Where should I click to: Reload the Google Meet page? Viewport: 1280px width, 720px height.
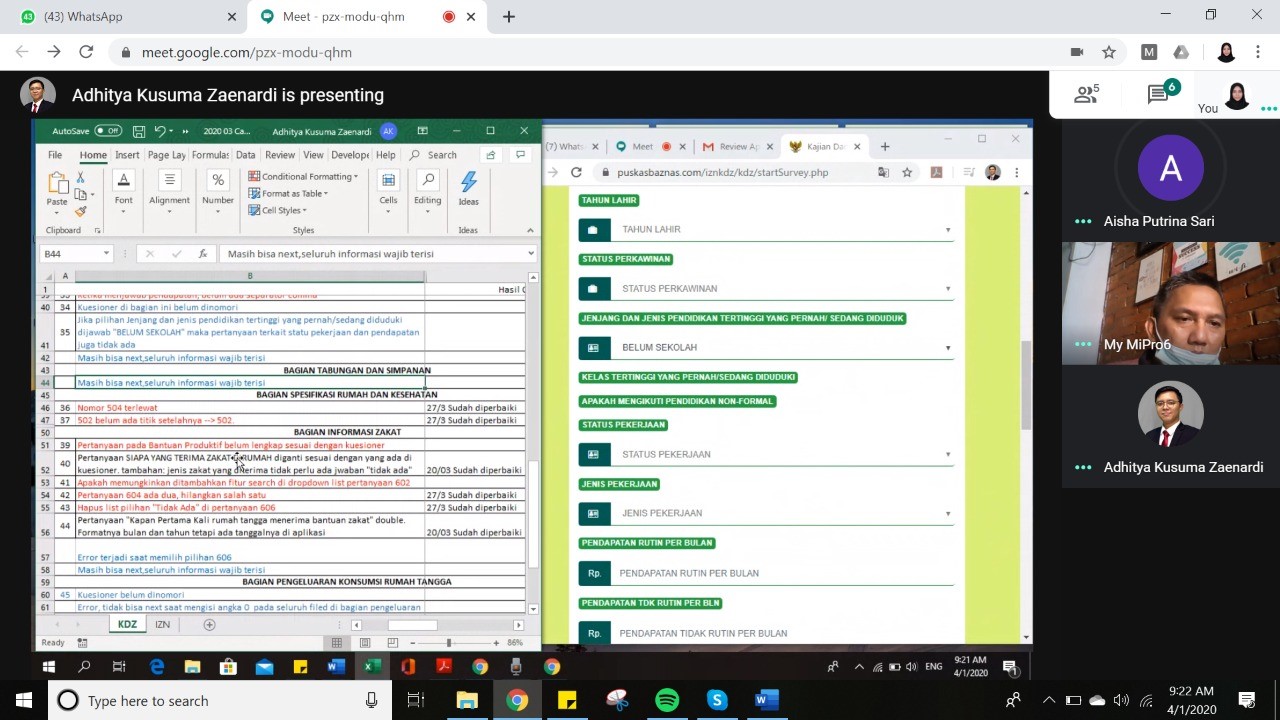pyautogui.click(x=86, y=52)
